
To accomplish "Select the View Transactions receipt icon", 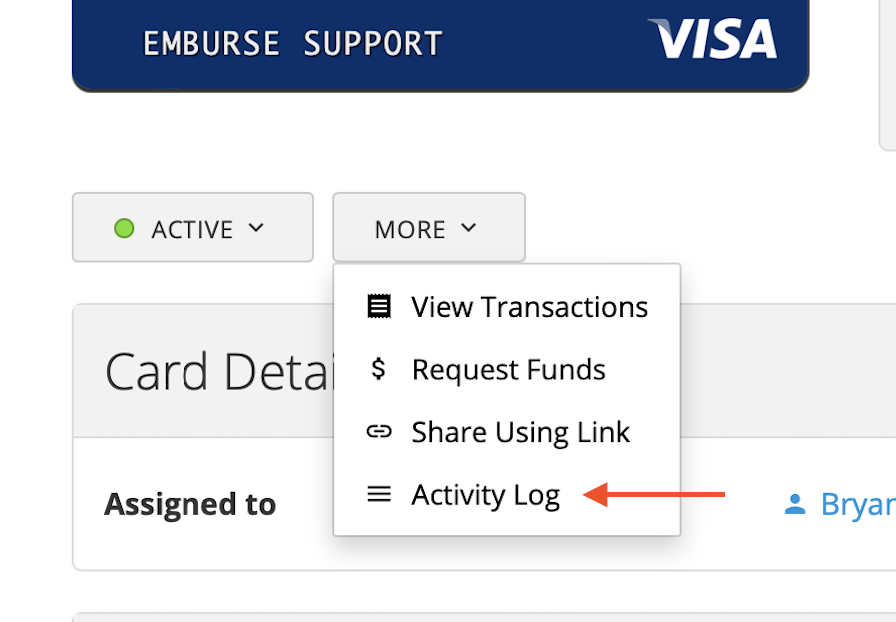I will [x=379, y=306].
